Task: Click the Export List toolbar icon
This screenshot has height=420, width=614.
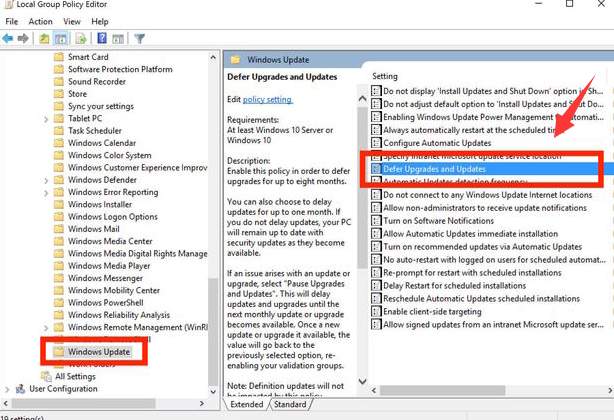Action: [x=81, y=38]
